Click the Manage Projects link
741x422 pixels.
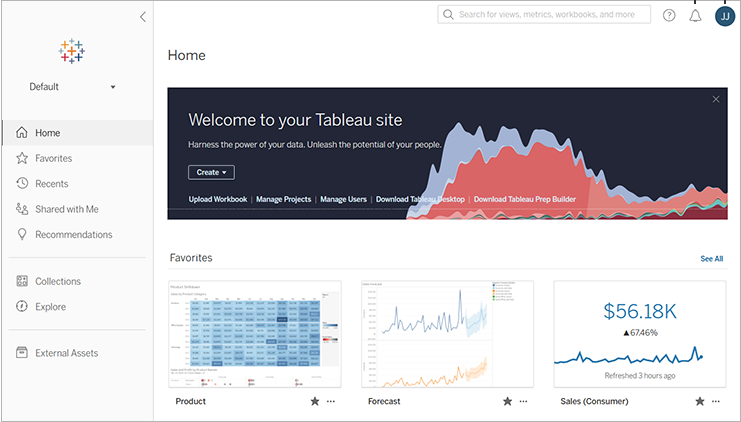(284, 199)
